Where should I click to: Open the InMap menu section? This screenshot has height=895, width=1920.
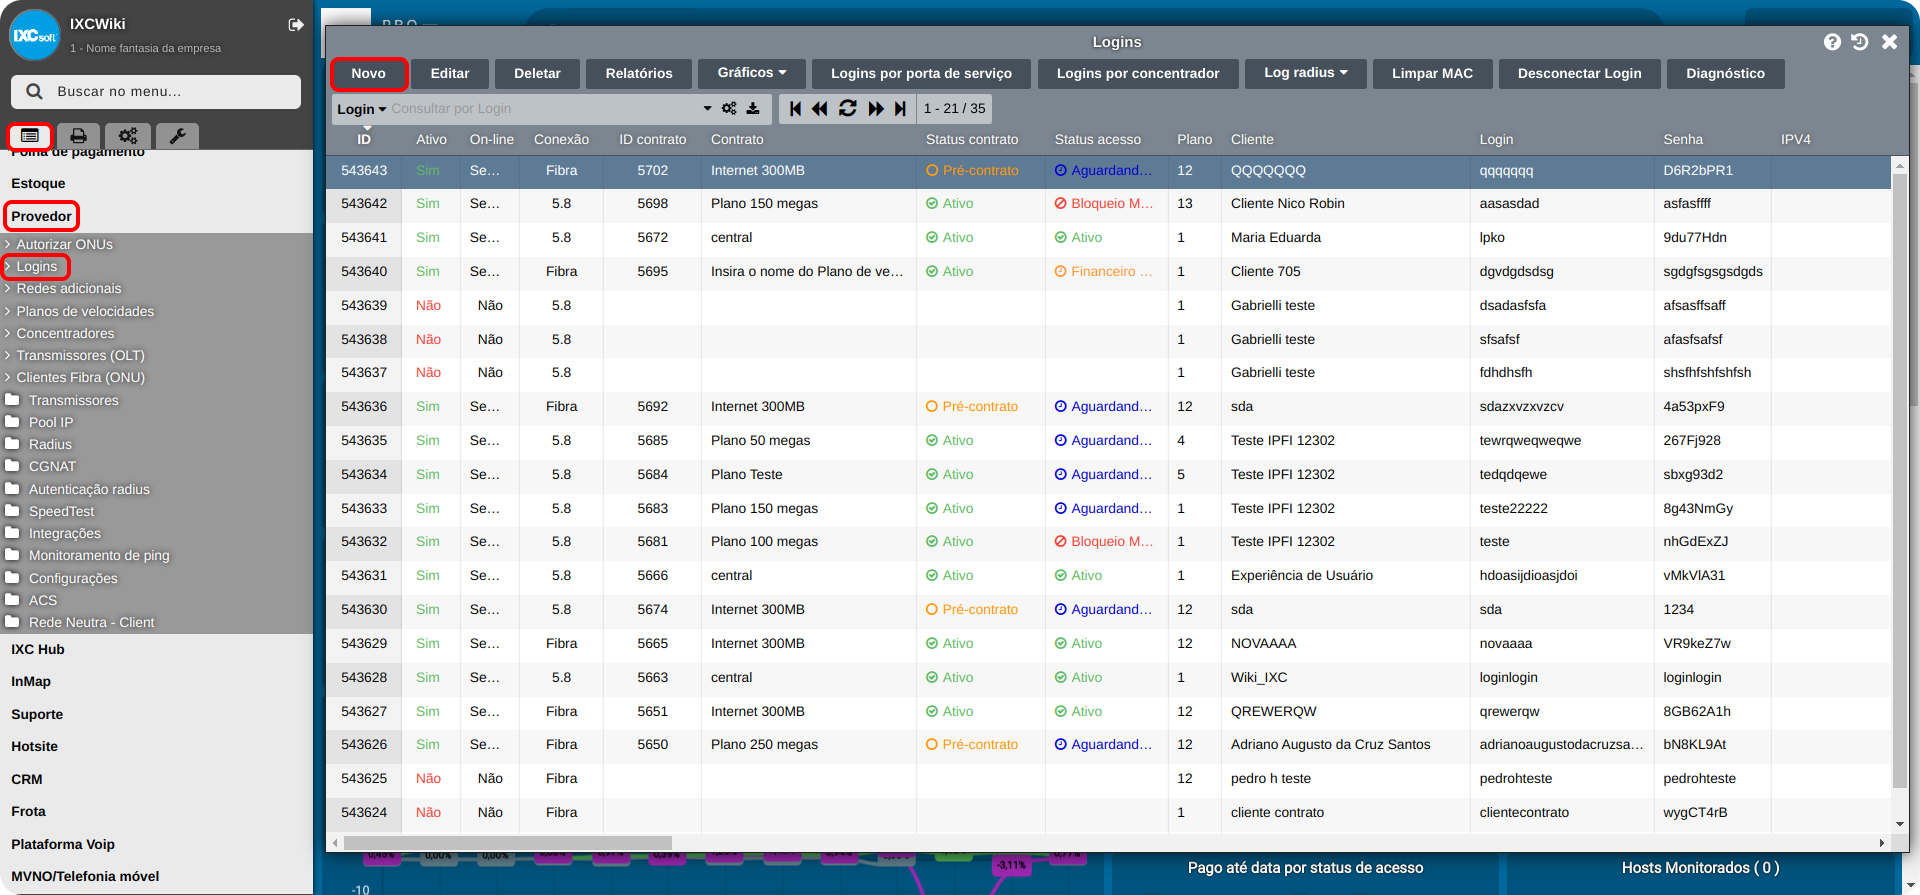coord(31,681)
